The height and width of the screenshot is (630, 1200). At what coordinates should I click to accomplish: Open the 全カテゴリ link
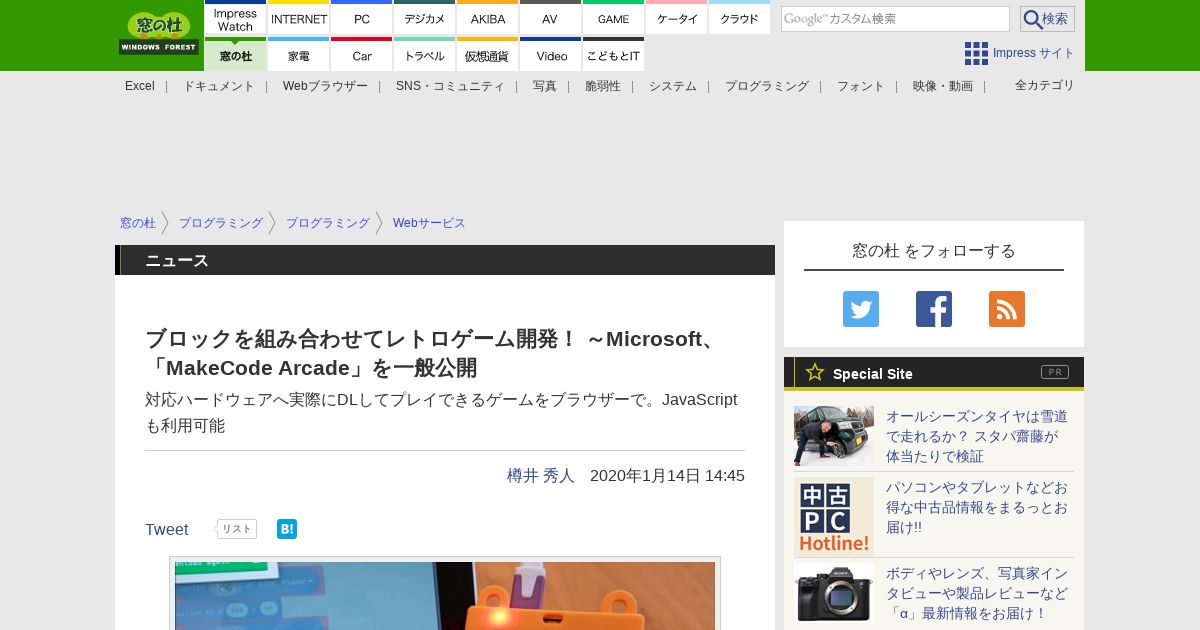(1045, 85)
